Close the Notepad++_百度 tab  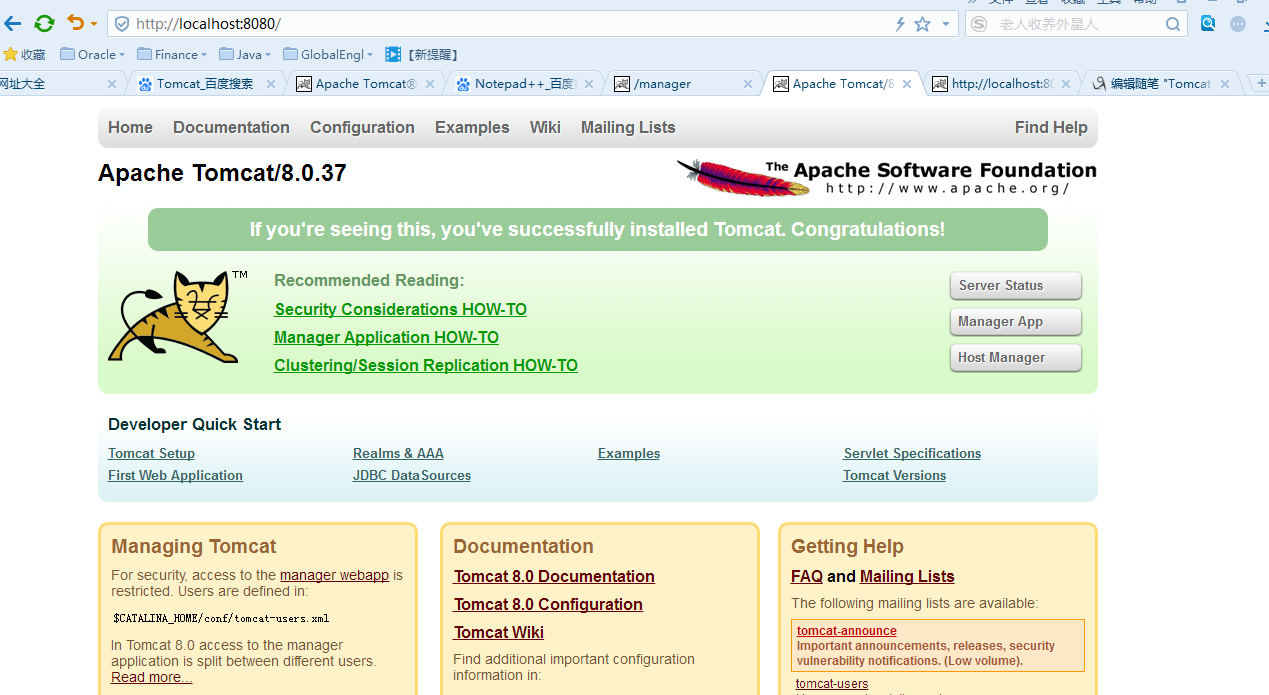[x=589, y=84]
